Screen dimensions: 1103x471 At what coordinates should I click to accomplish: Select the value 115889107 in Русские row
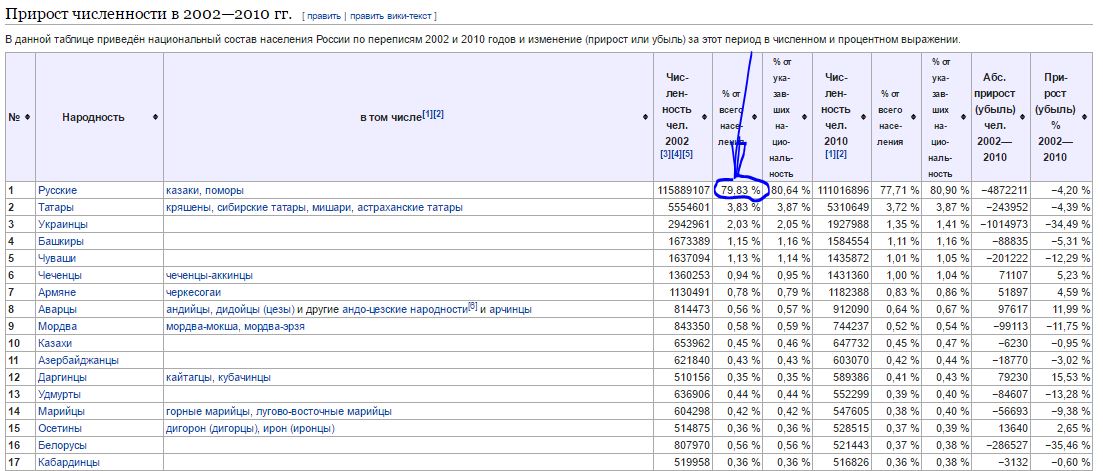point(684,191)
